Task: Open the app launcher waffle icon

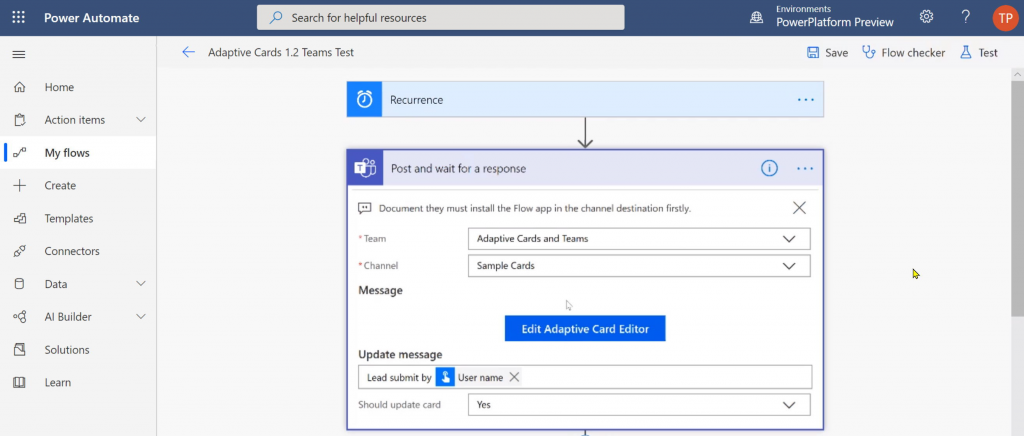Action: (18, 18)
